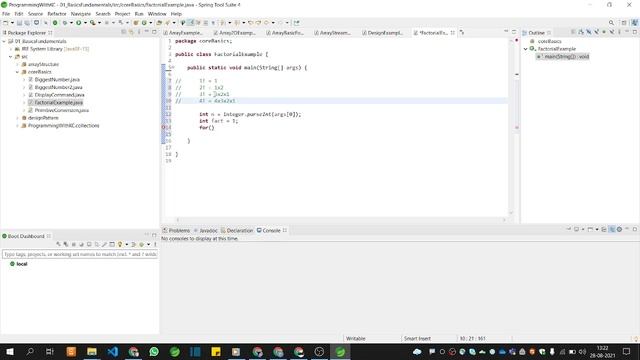Click the start icon in Boot Dashboard toolbar
Viewport: 640px width, 360px height.
click(58, 244)
